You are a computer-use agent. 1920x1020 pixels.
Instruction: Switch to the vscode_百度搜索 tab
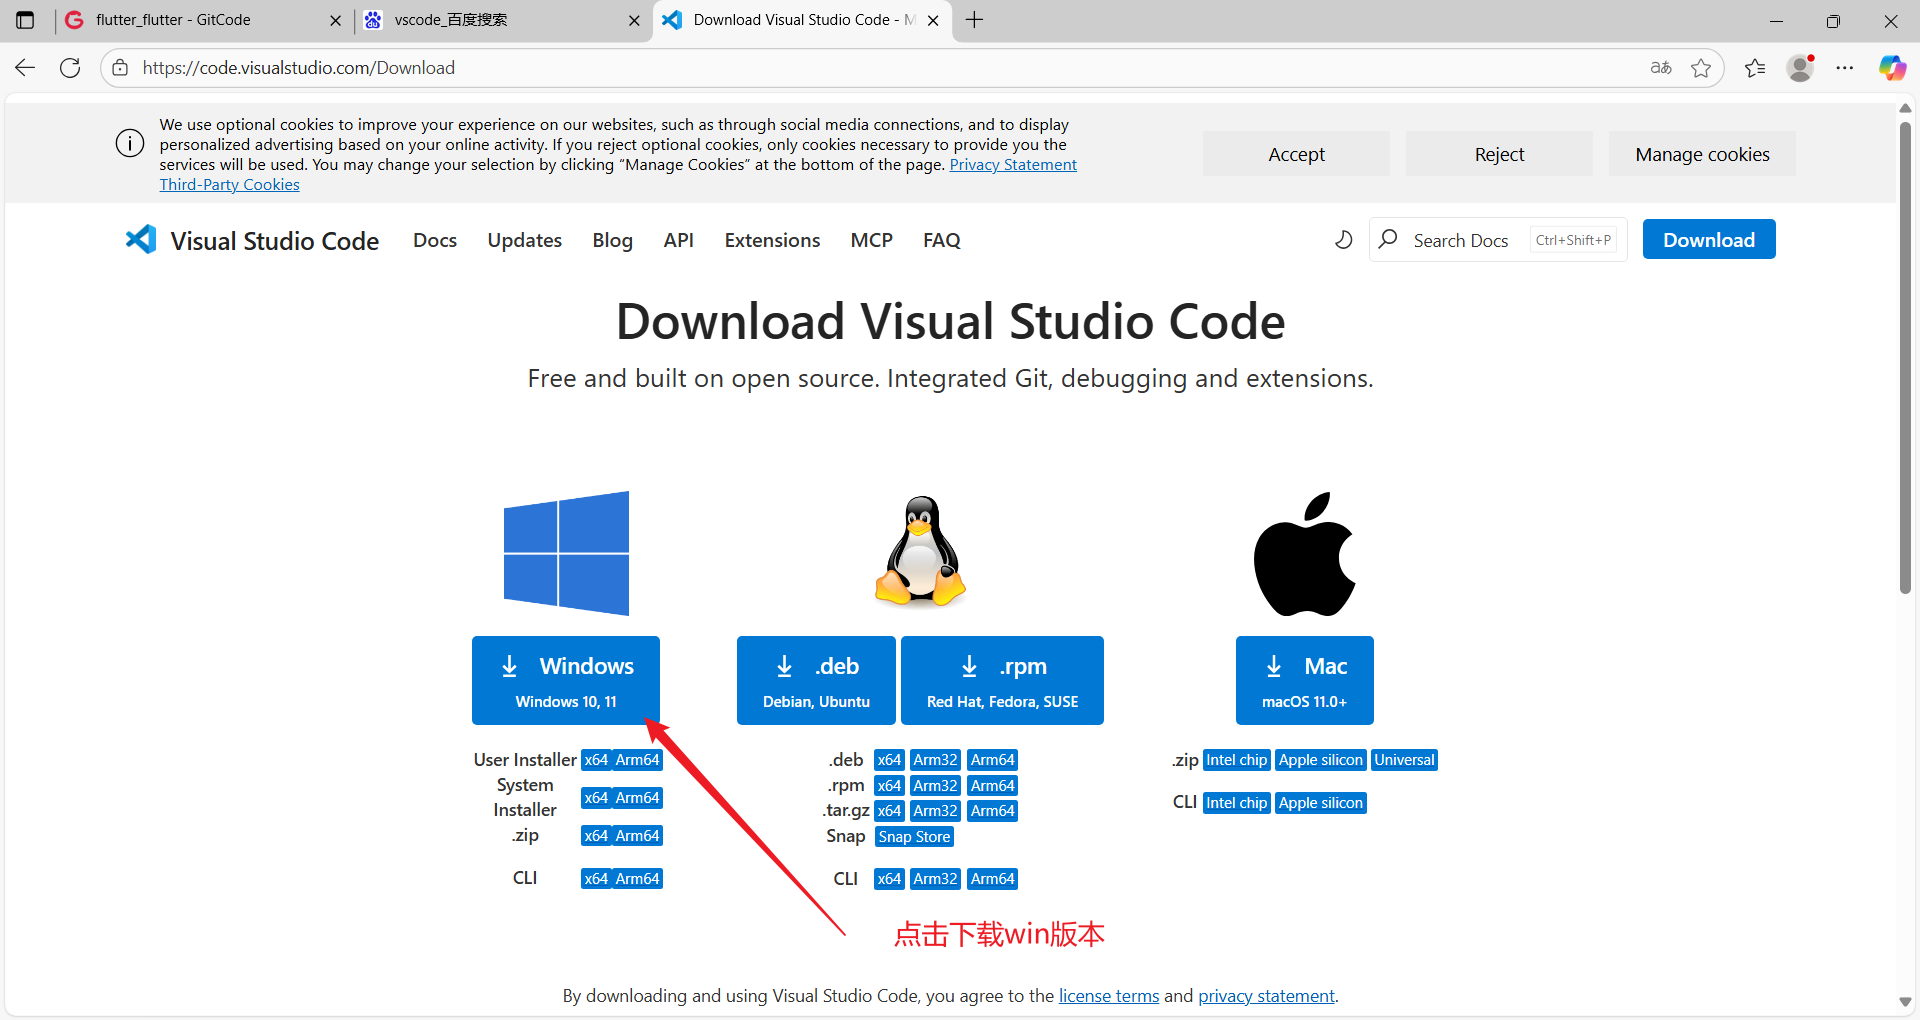pos(503,20)
